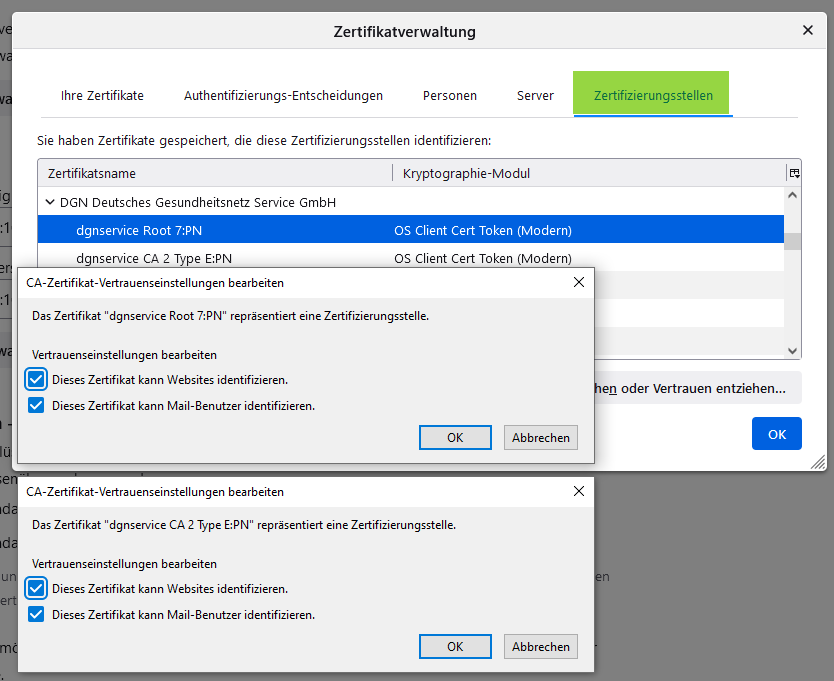This screenshot has width=834, height=681.
Task: Toggle Websites identifizieren for CA 2 Type E:PN
Action: [x=36, y=588]
